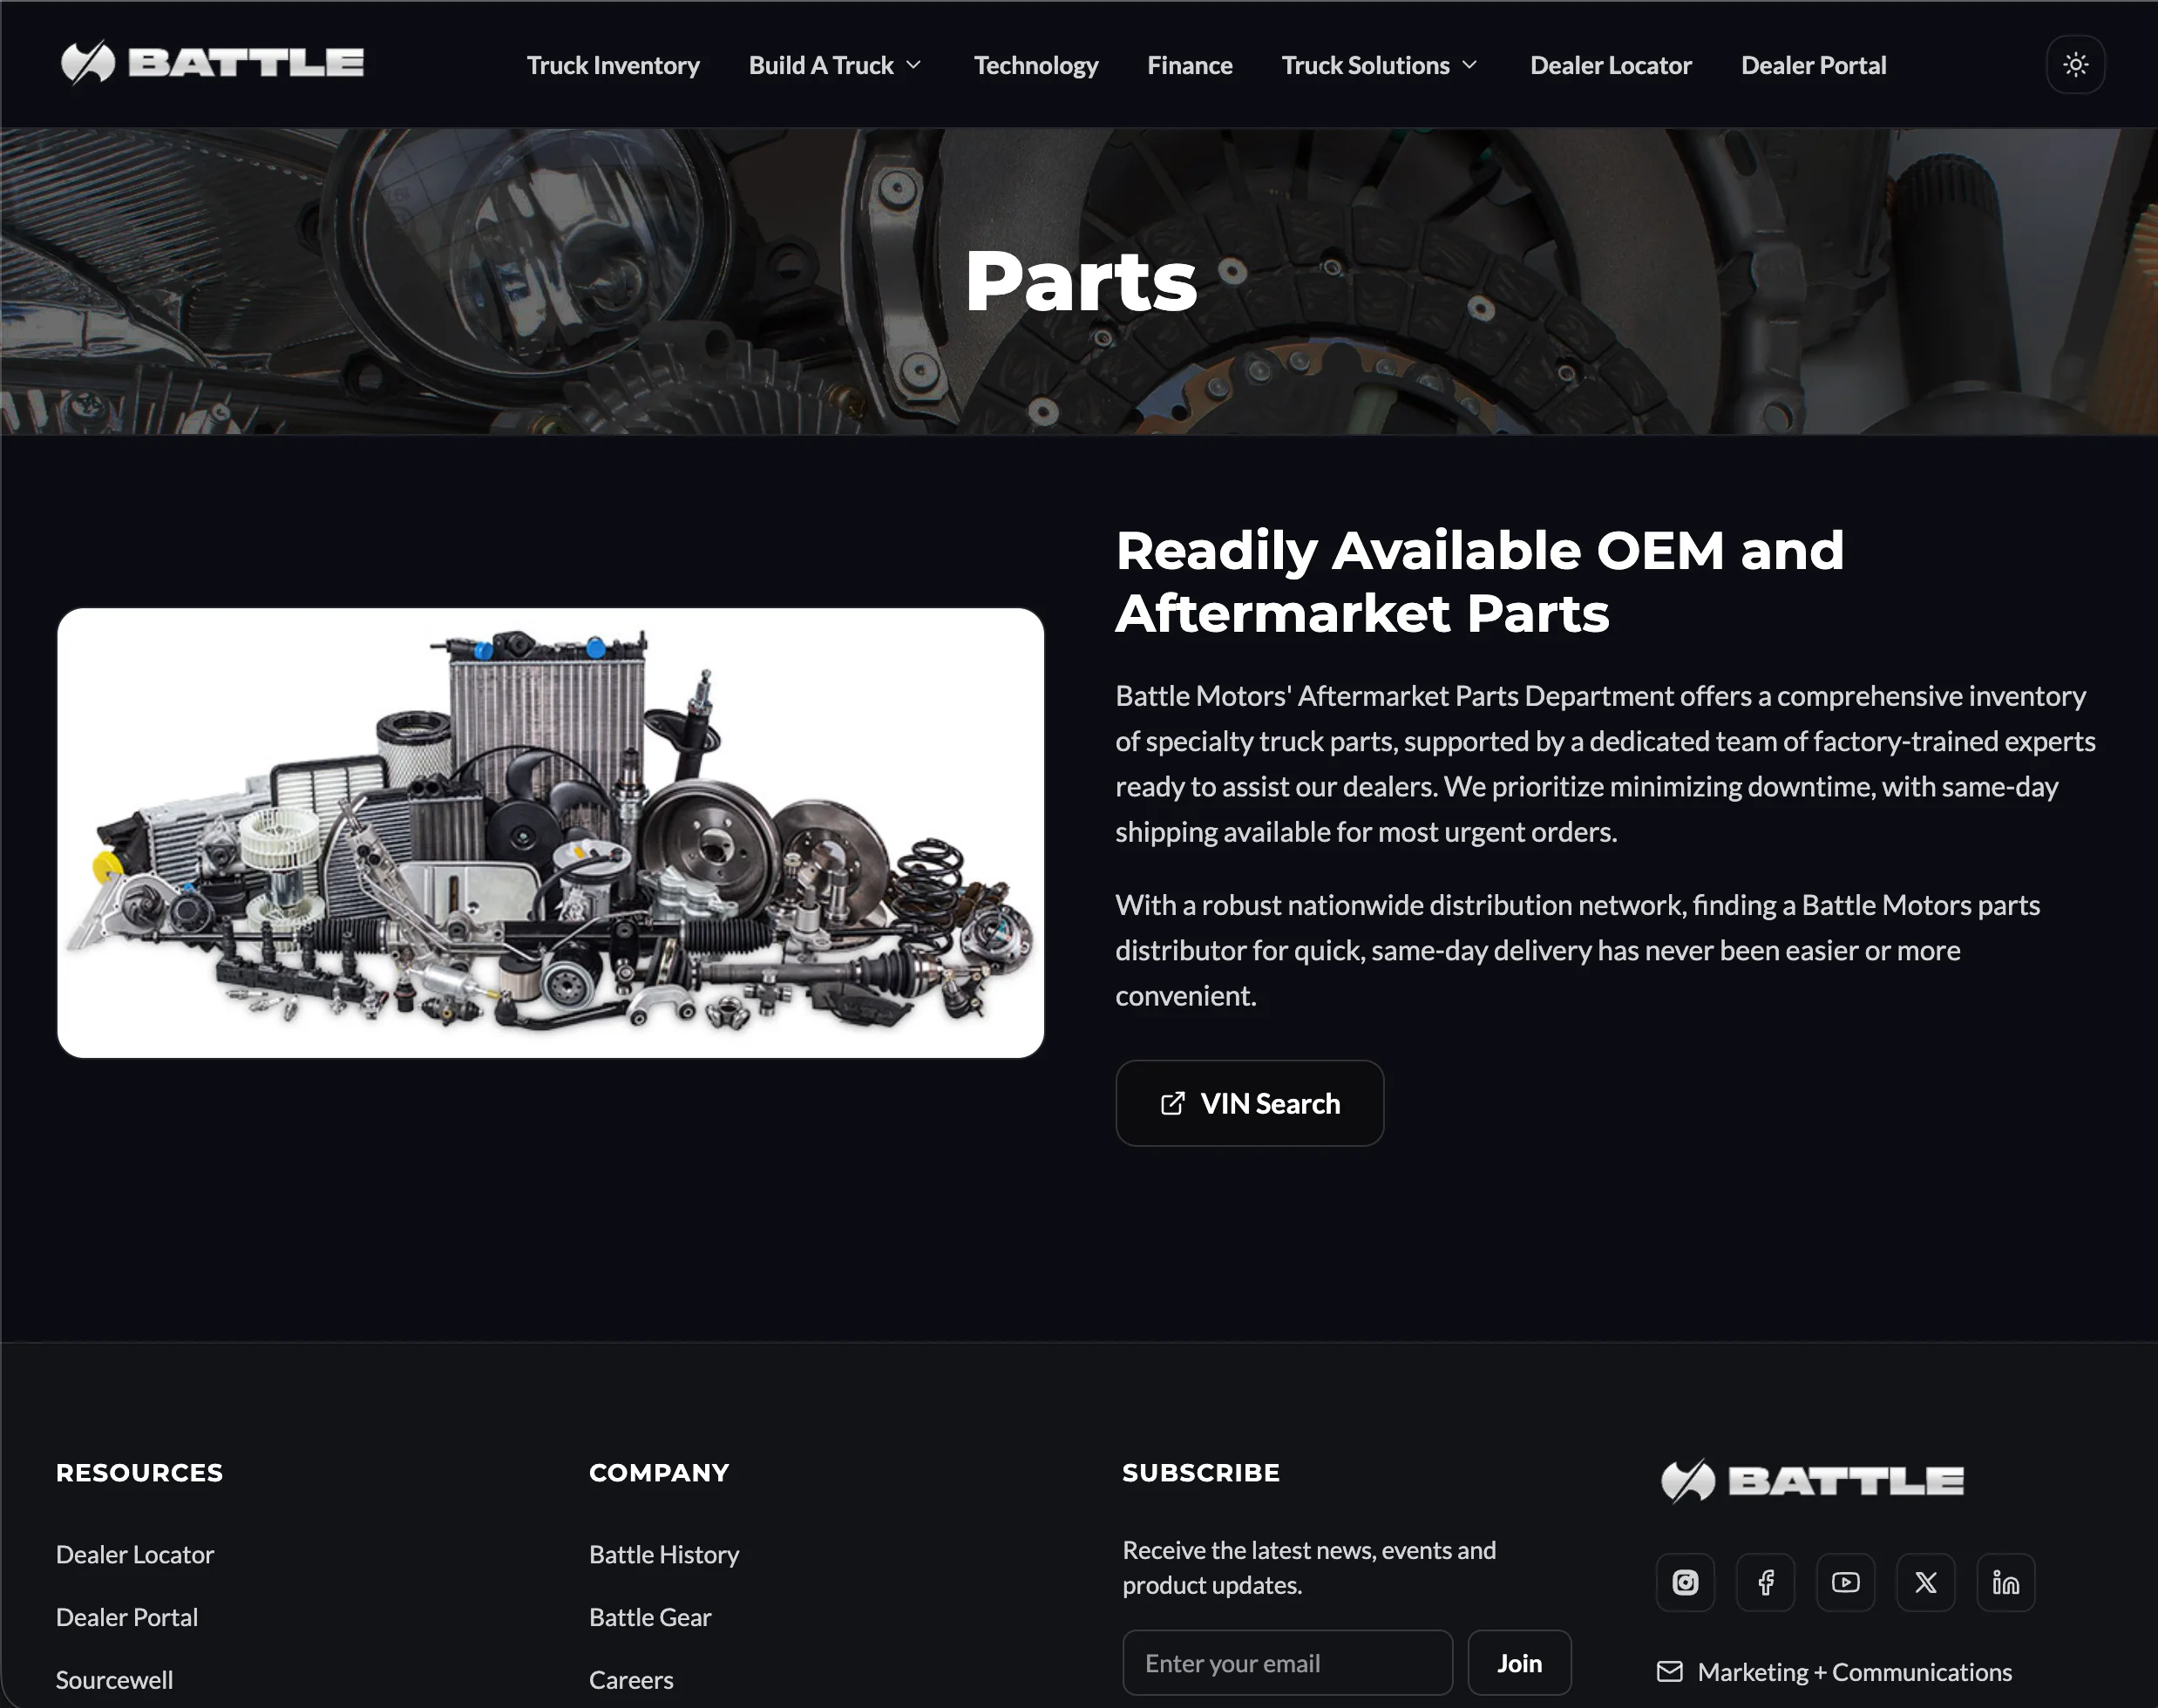This screenshot has width=2158, height=1708.
Task: Open the Battle Gear link
Action: coord(650,1617)
